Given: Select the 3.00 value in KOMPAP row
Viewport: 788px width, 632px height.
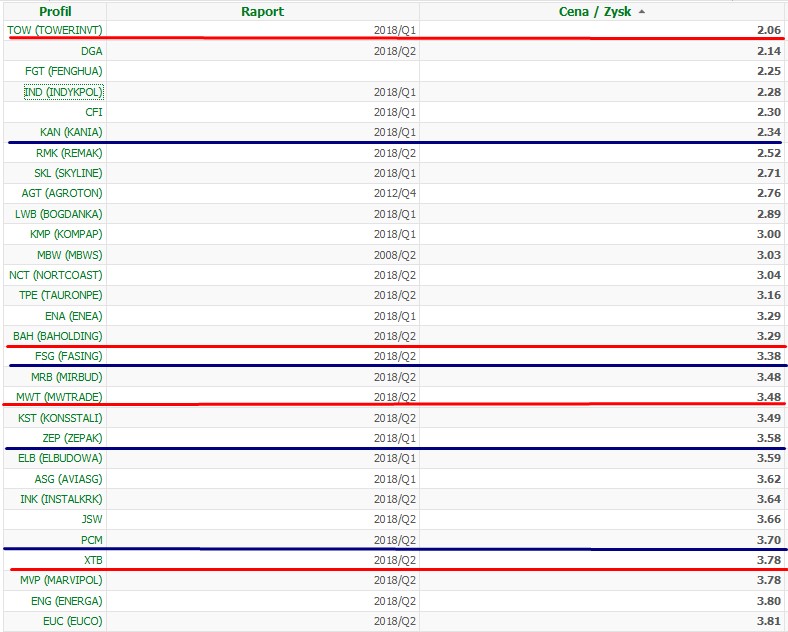Looking at the screenshot, I should pyautogui.click(x=769, y=234).
